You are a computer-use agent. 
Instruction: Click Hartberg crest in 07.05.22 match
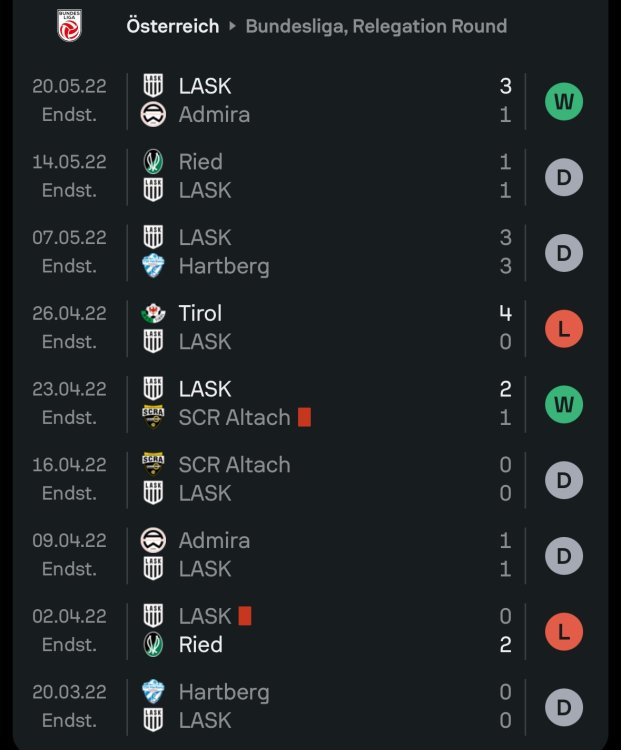pyautogui.click(x=153, y=266)
